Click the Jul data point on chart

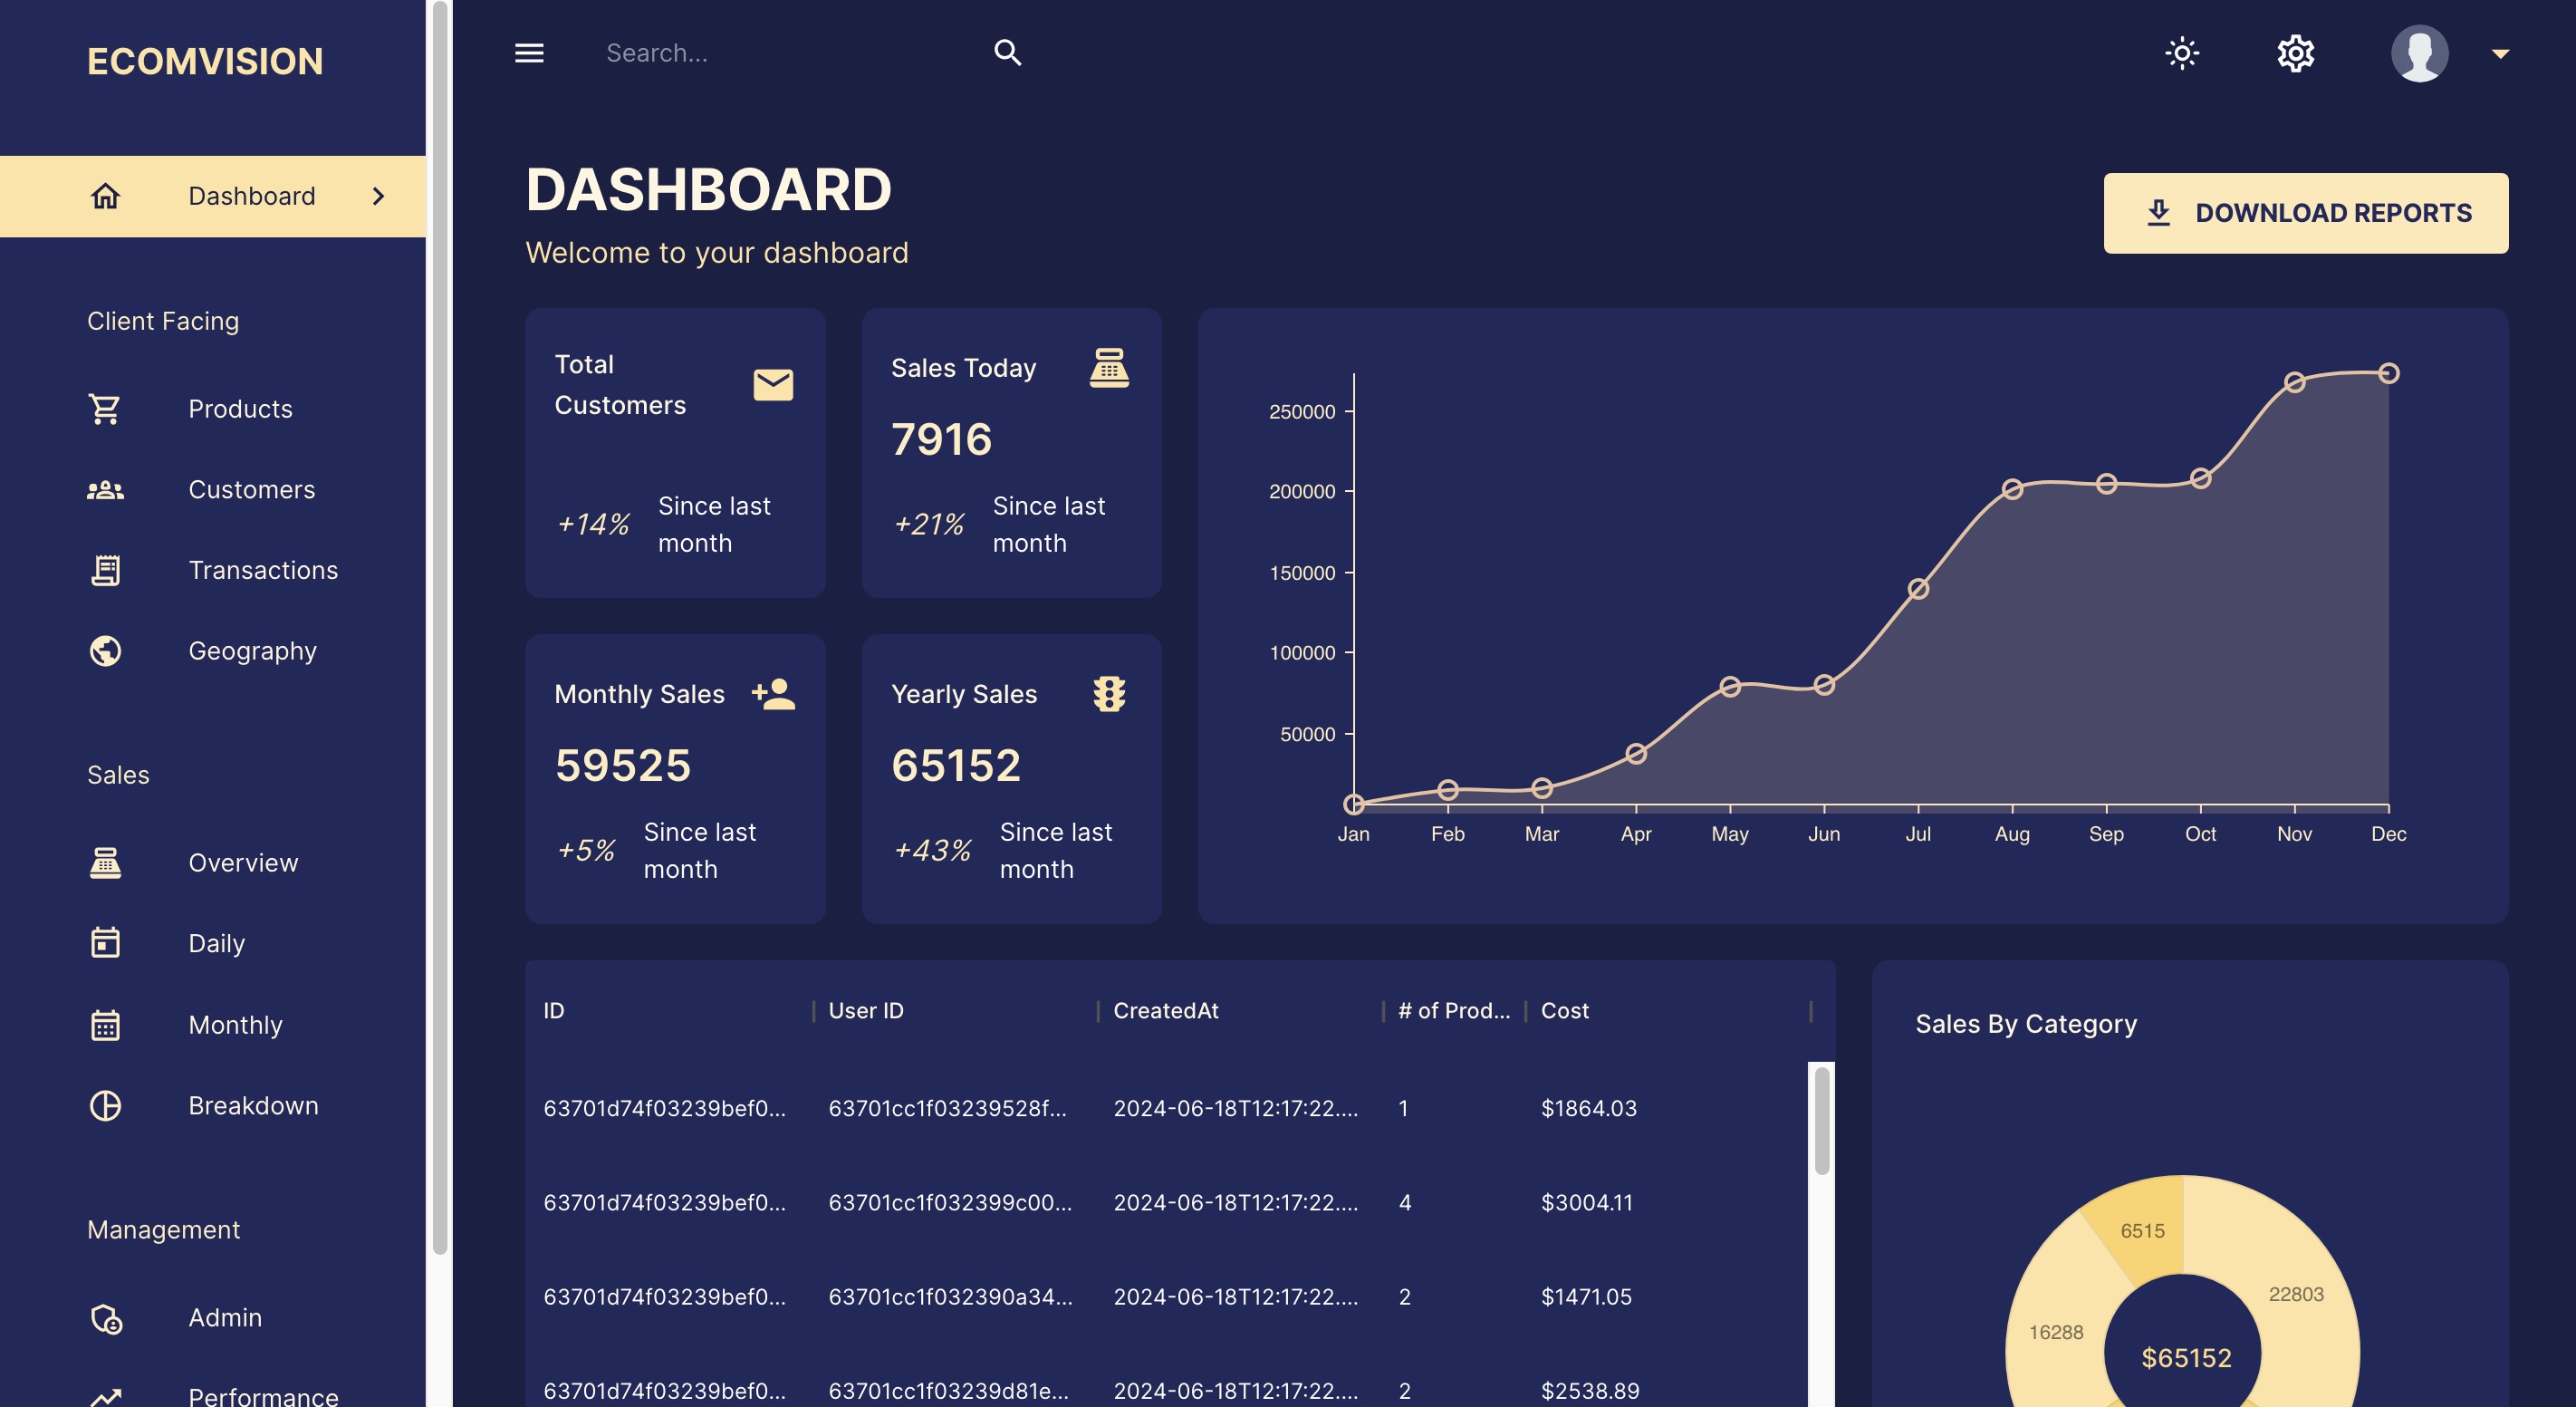1918,589
